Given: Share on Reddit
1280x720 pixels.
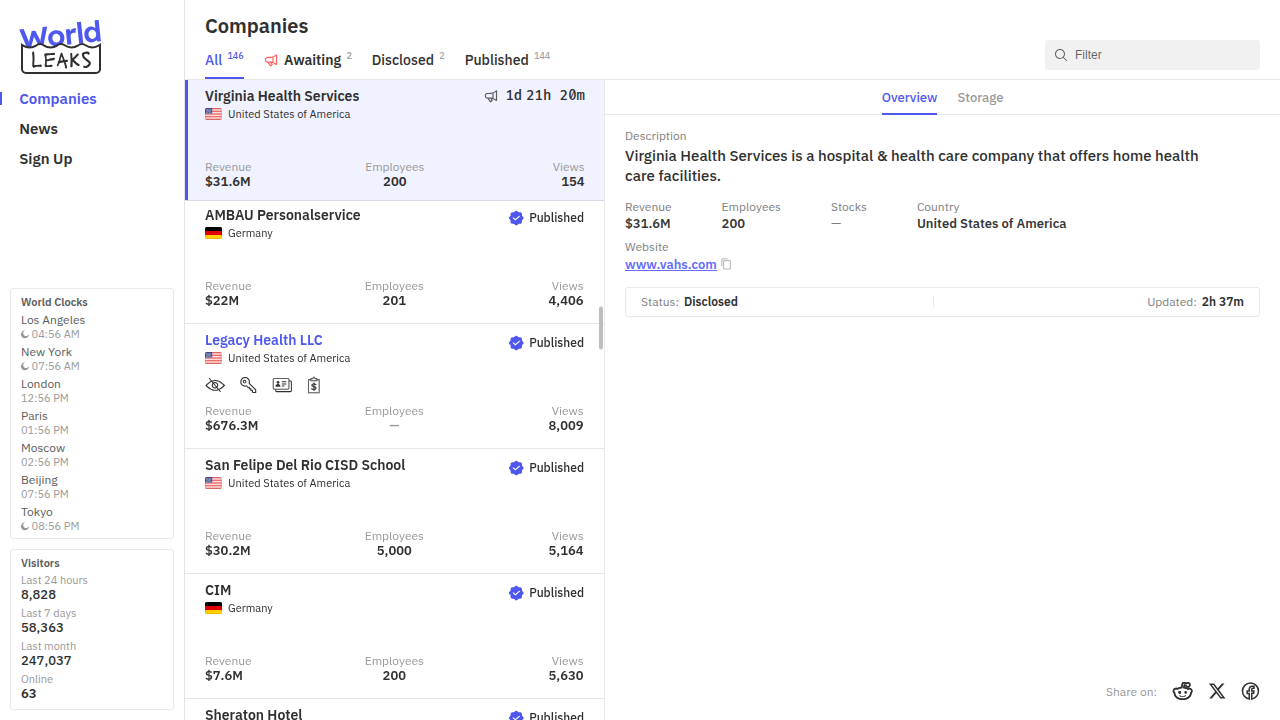Looking at the screenshot, I should tap(1183, 691).
